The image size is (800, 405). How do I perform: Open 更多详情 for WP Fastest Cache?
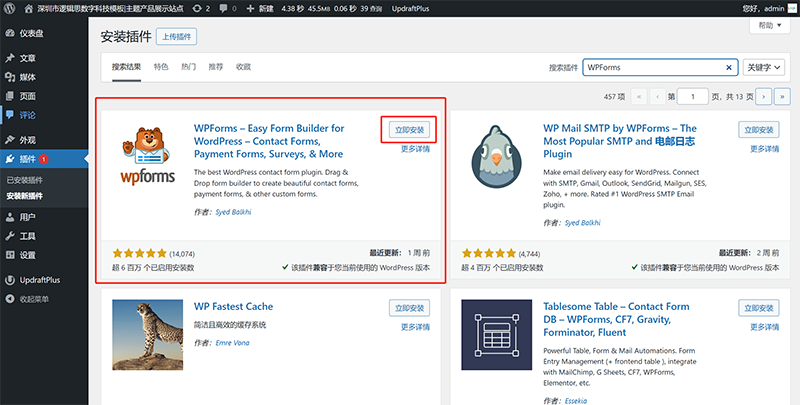(415, 327)
